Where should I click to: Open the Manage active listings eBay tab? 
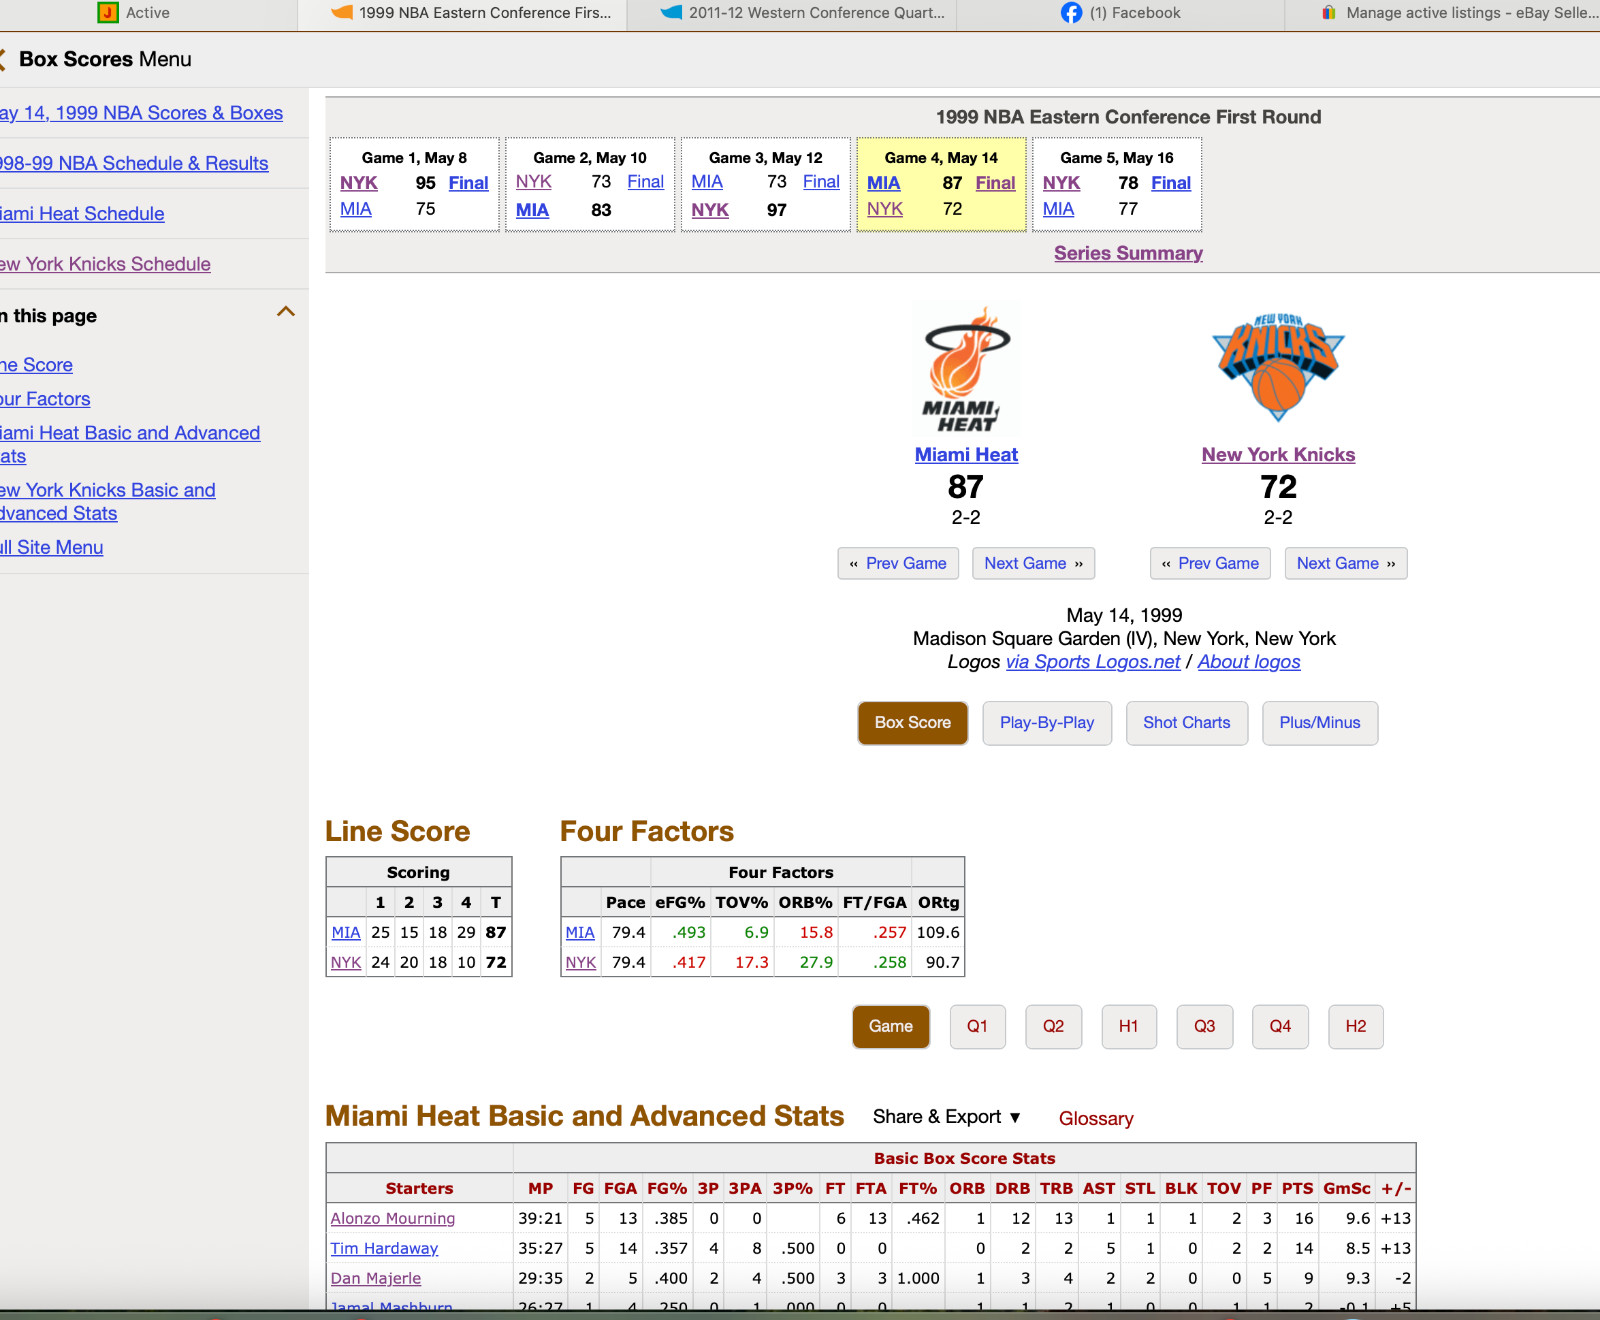(1443, 14)
